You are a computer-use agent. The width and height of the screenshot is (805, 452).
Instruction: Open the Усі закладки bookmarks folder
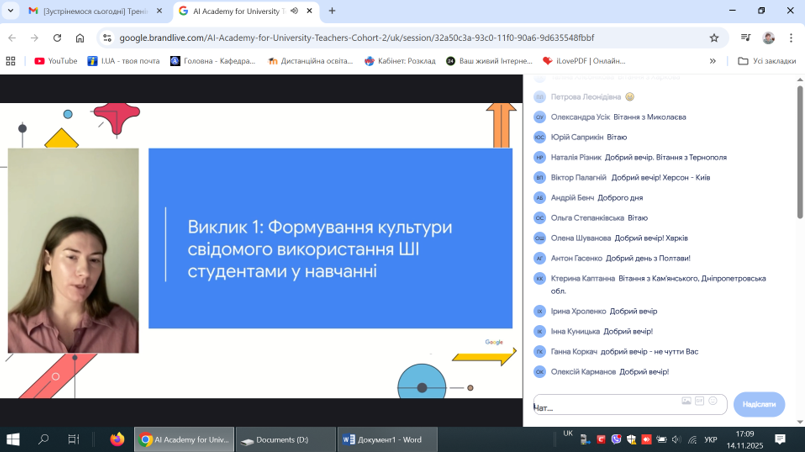[766, 61]
